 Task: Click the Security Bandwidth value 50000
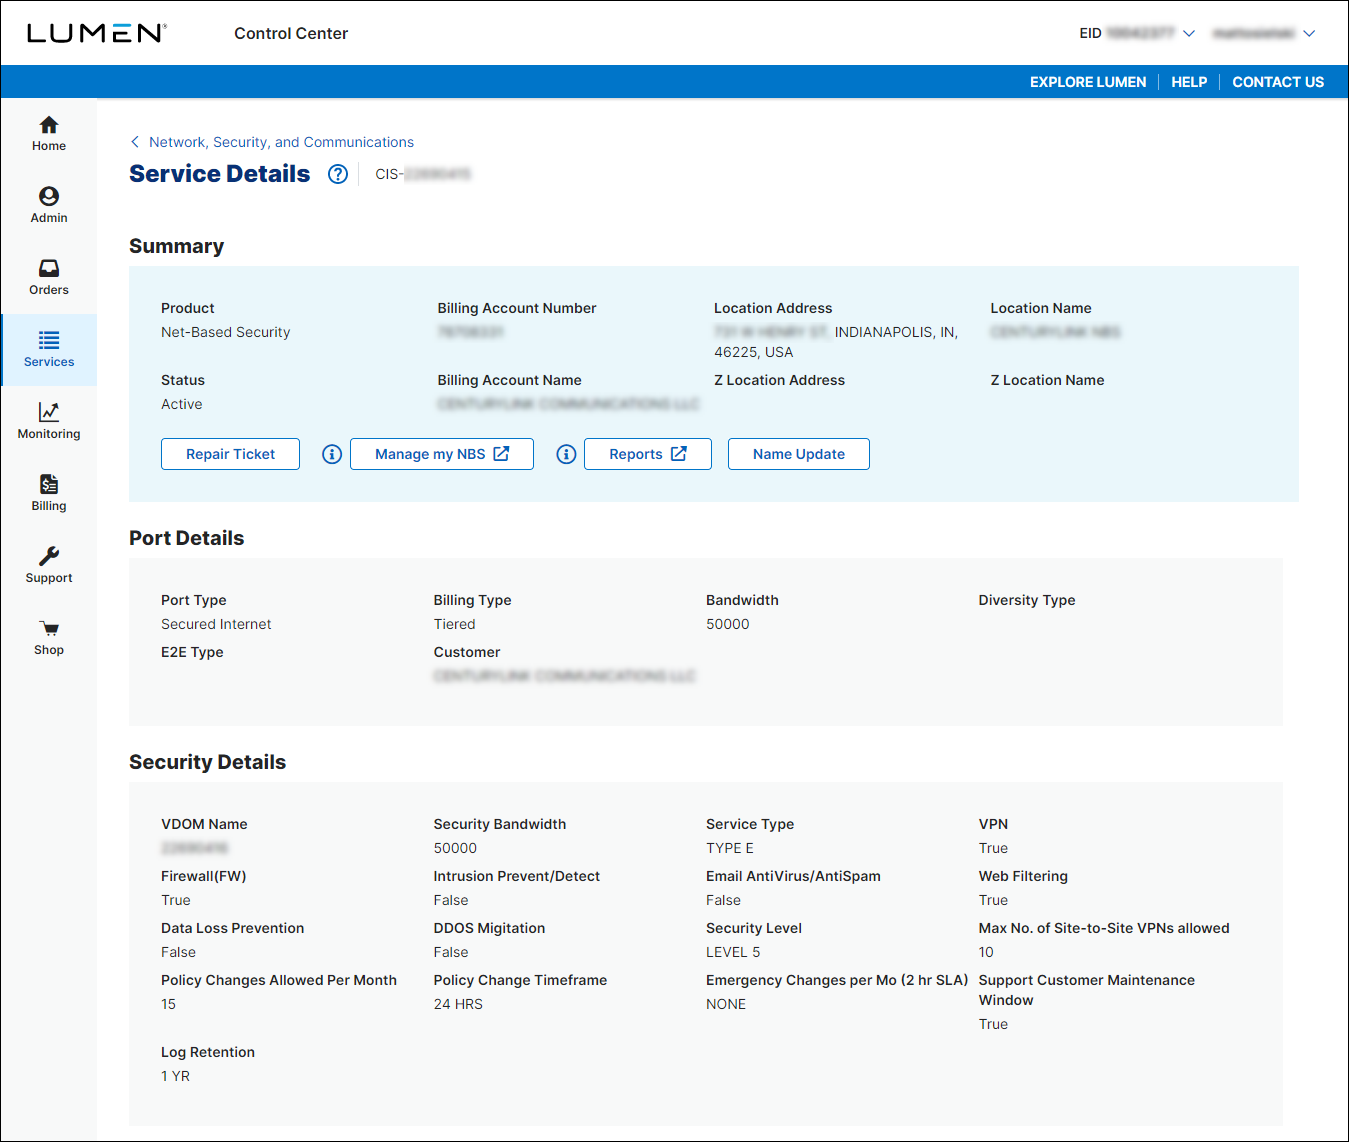click(455, 848)
